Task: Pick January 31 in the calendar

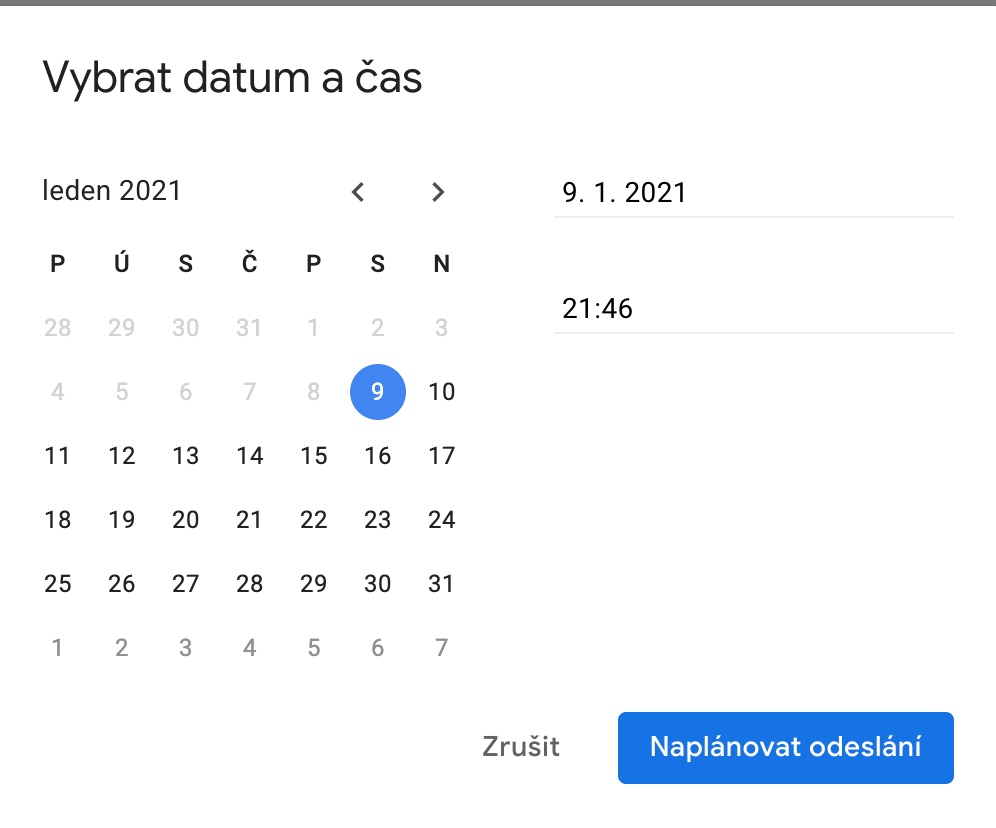Action: tap(441, 584)
